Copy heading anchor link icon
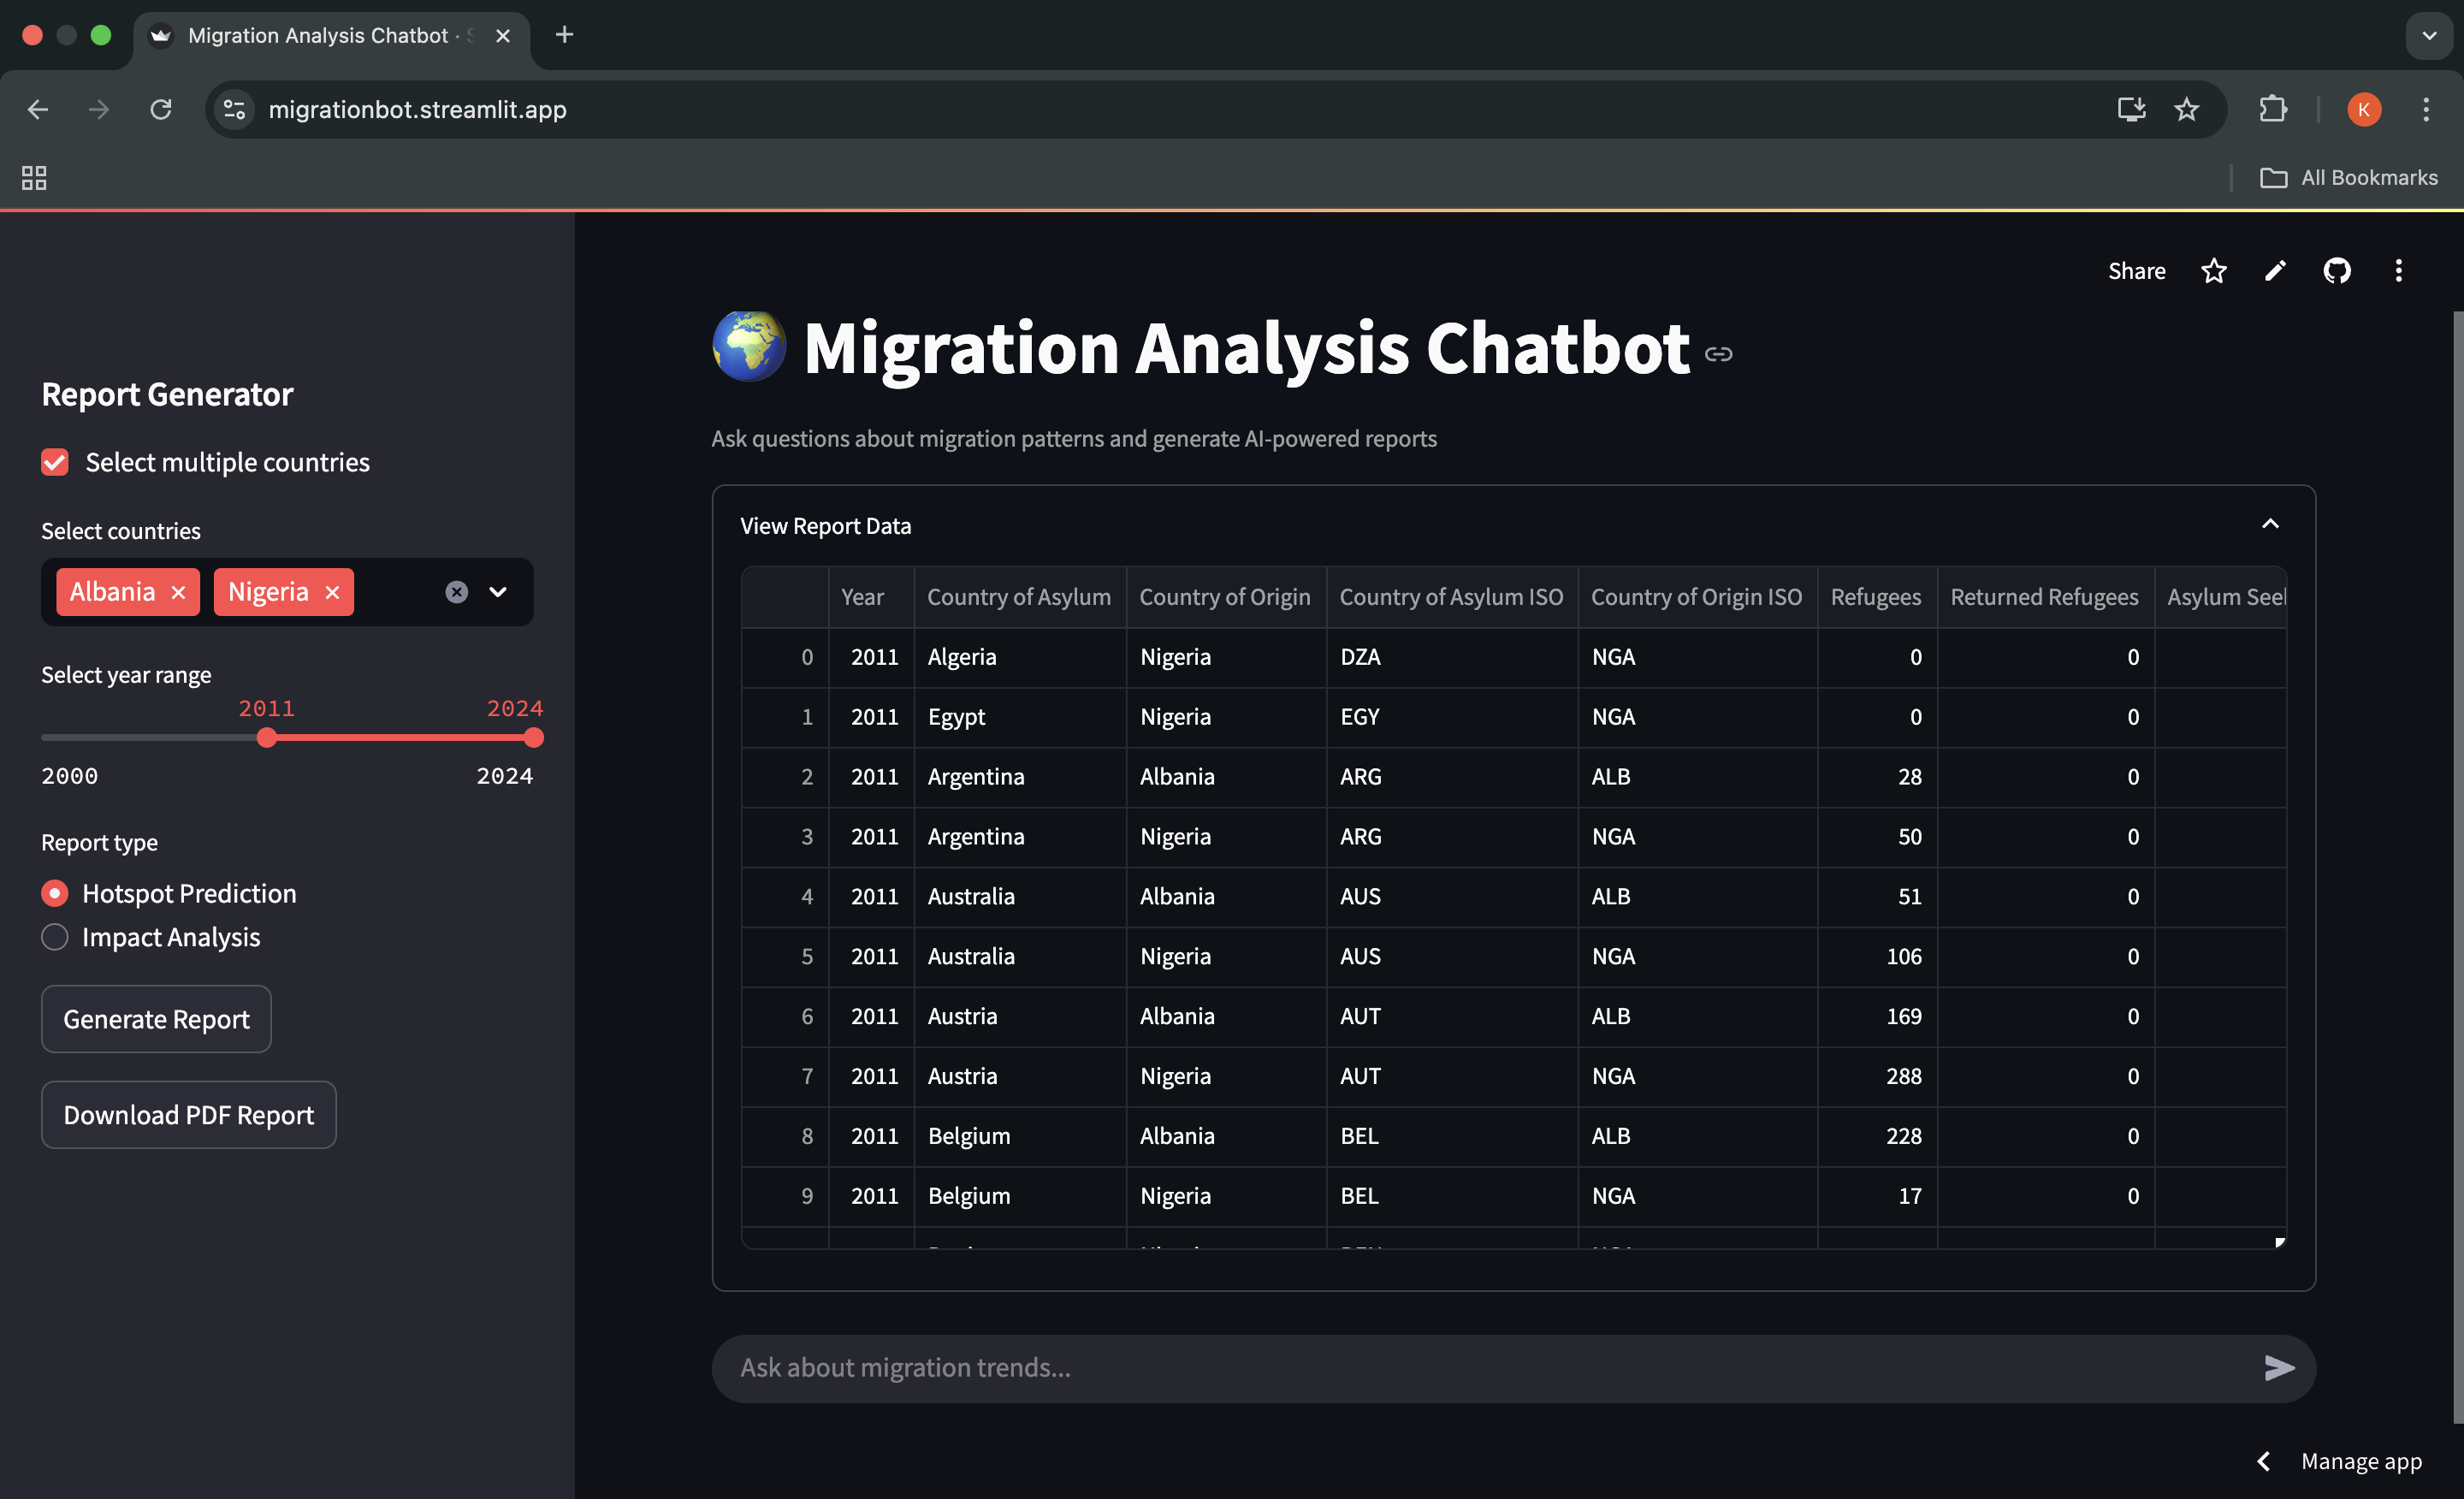 (x=1719, y=354)
